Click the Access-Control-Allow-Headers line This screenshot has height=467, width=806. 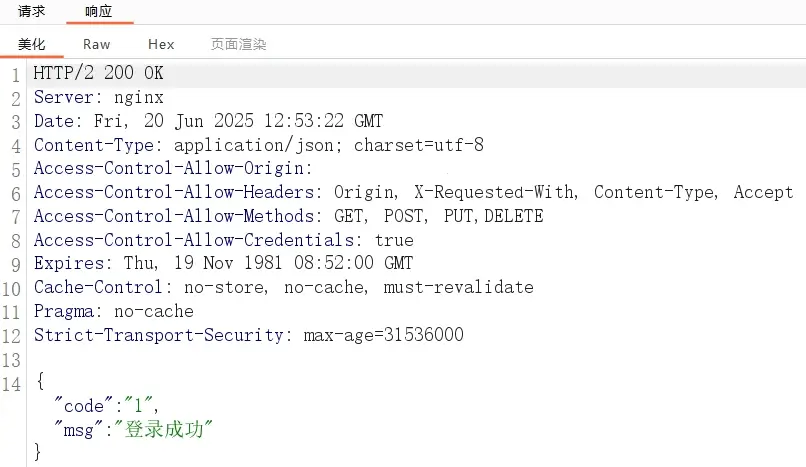(414, 192)
